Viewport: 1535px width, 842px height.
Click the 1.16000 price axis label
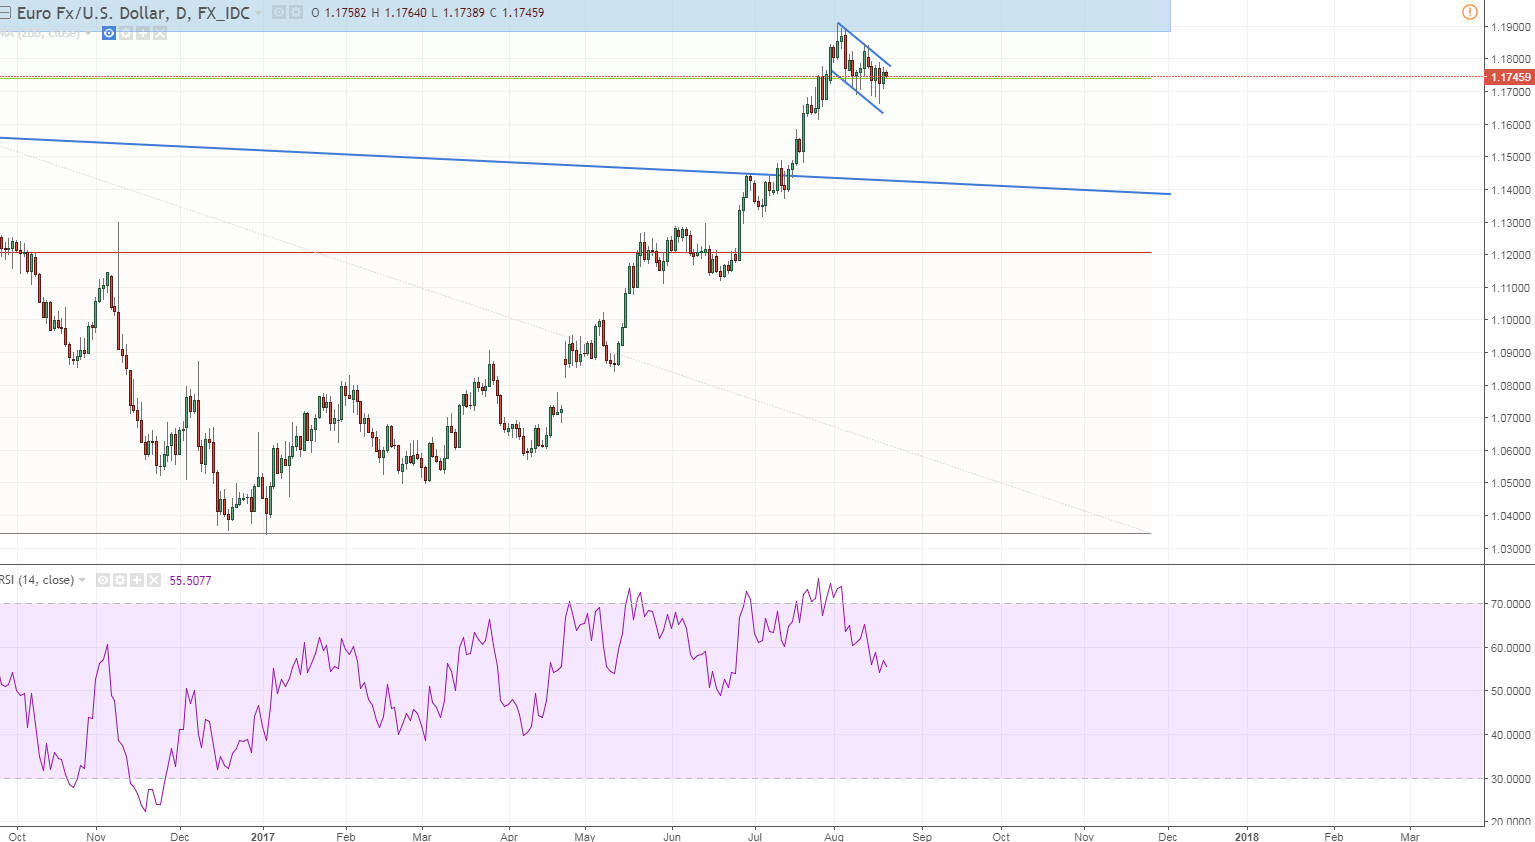pos(1510,125)
